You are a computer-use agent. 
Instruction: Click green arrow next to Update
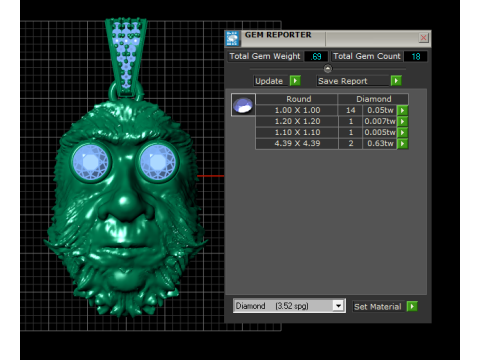tap(295, 81)
